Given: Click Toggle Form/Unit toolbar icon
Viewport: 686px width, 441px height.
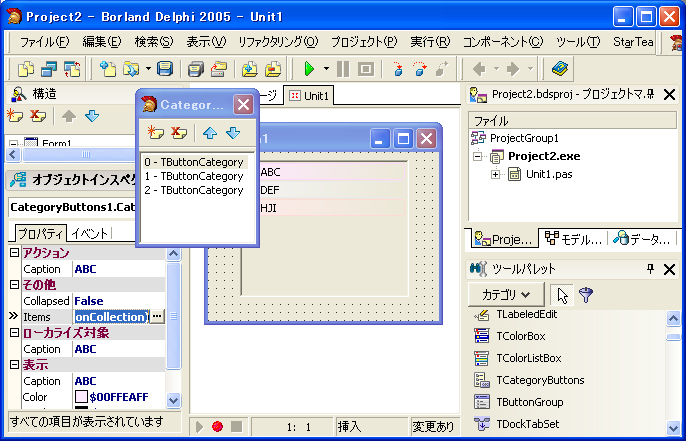Looking at the screenshot, I should 72,69.
